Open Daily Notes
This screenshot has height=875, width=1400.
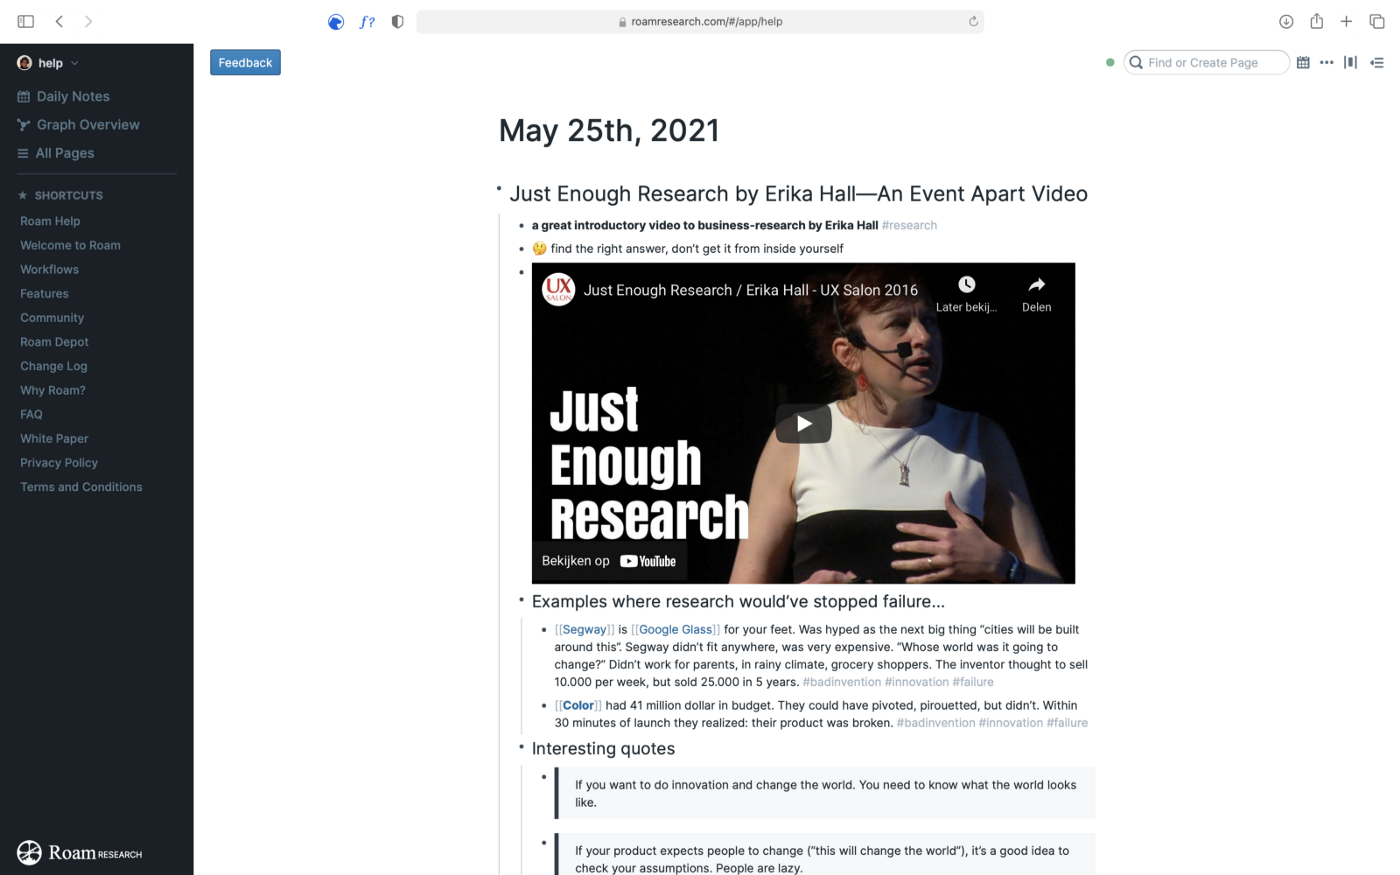[63, 96]
